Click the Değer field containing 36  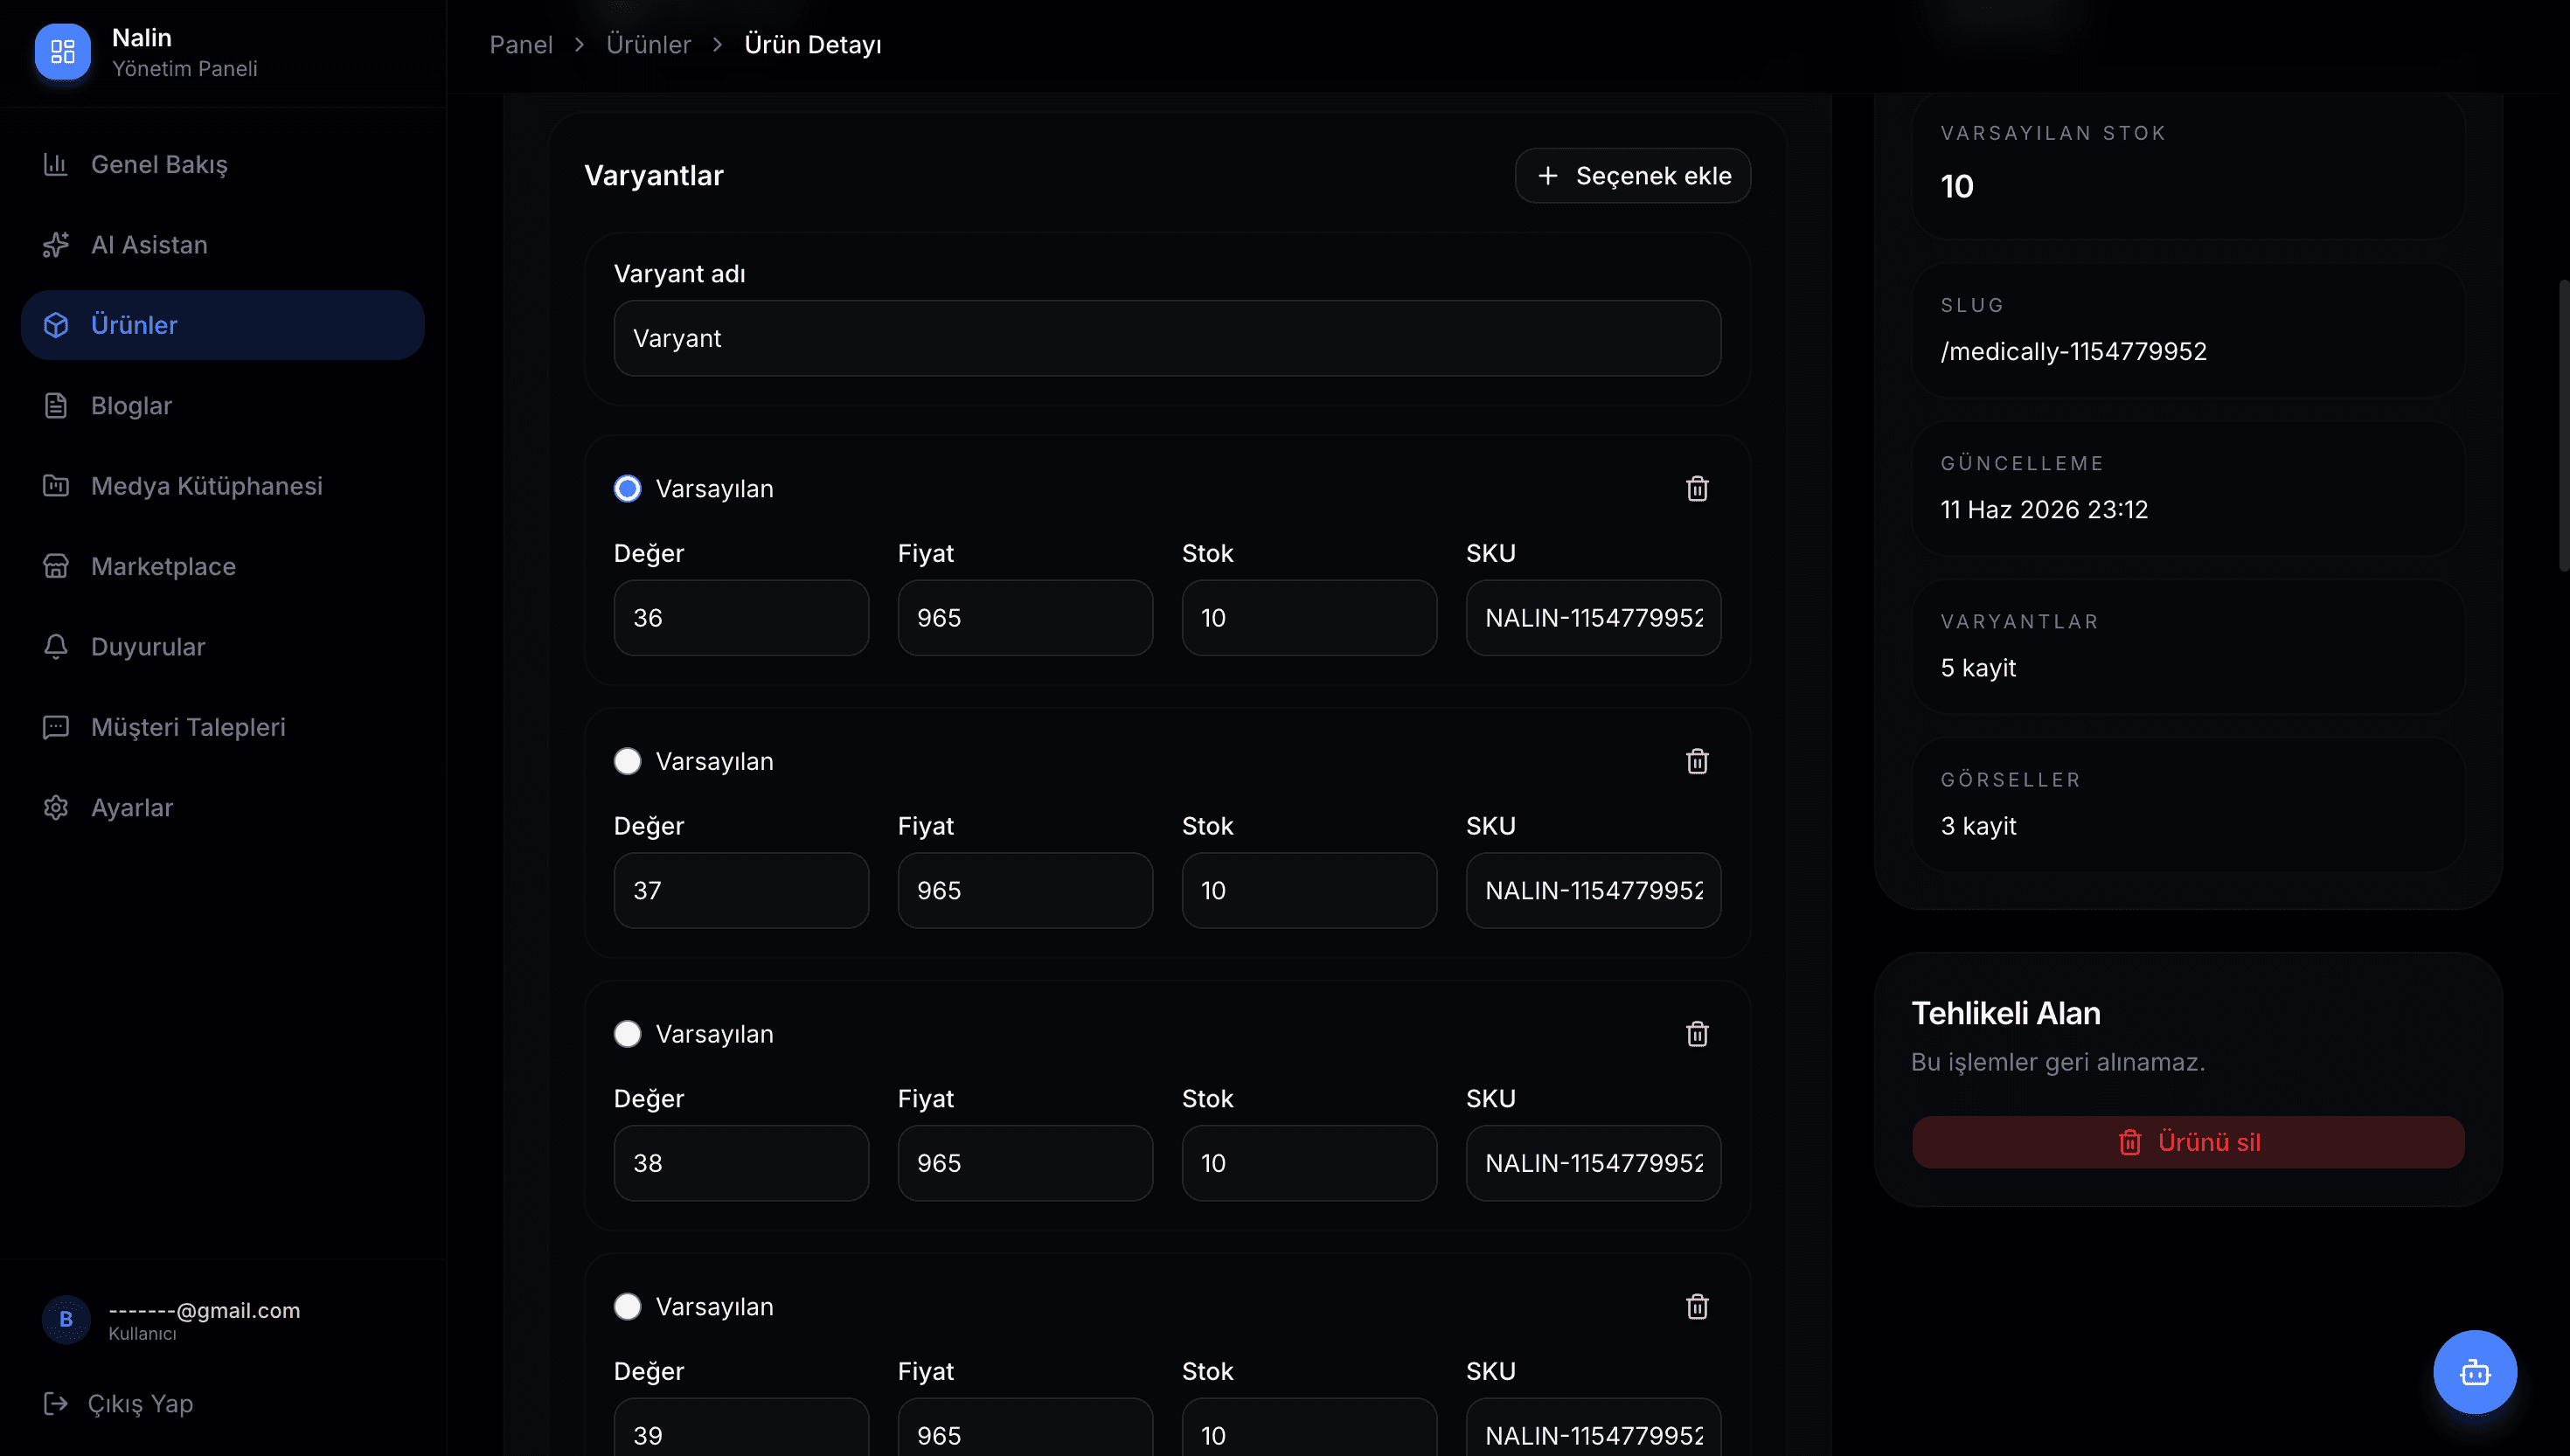pos(741,618)
